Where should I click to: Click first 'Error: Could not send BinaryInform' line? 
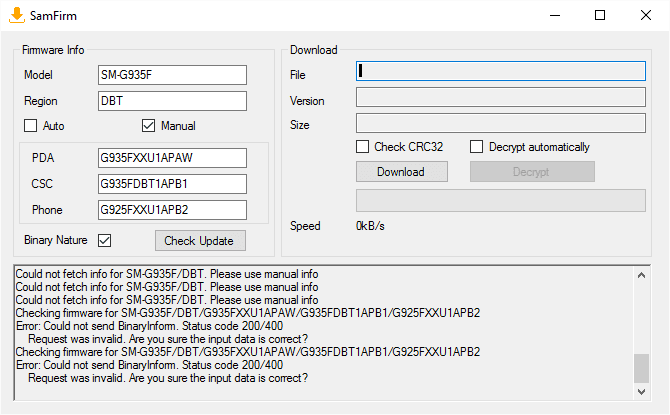click(150, 326)
